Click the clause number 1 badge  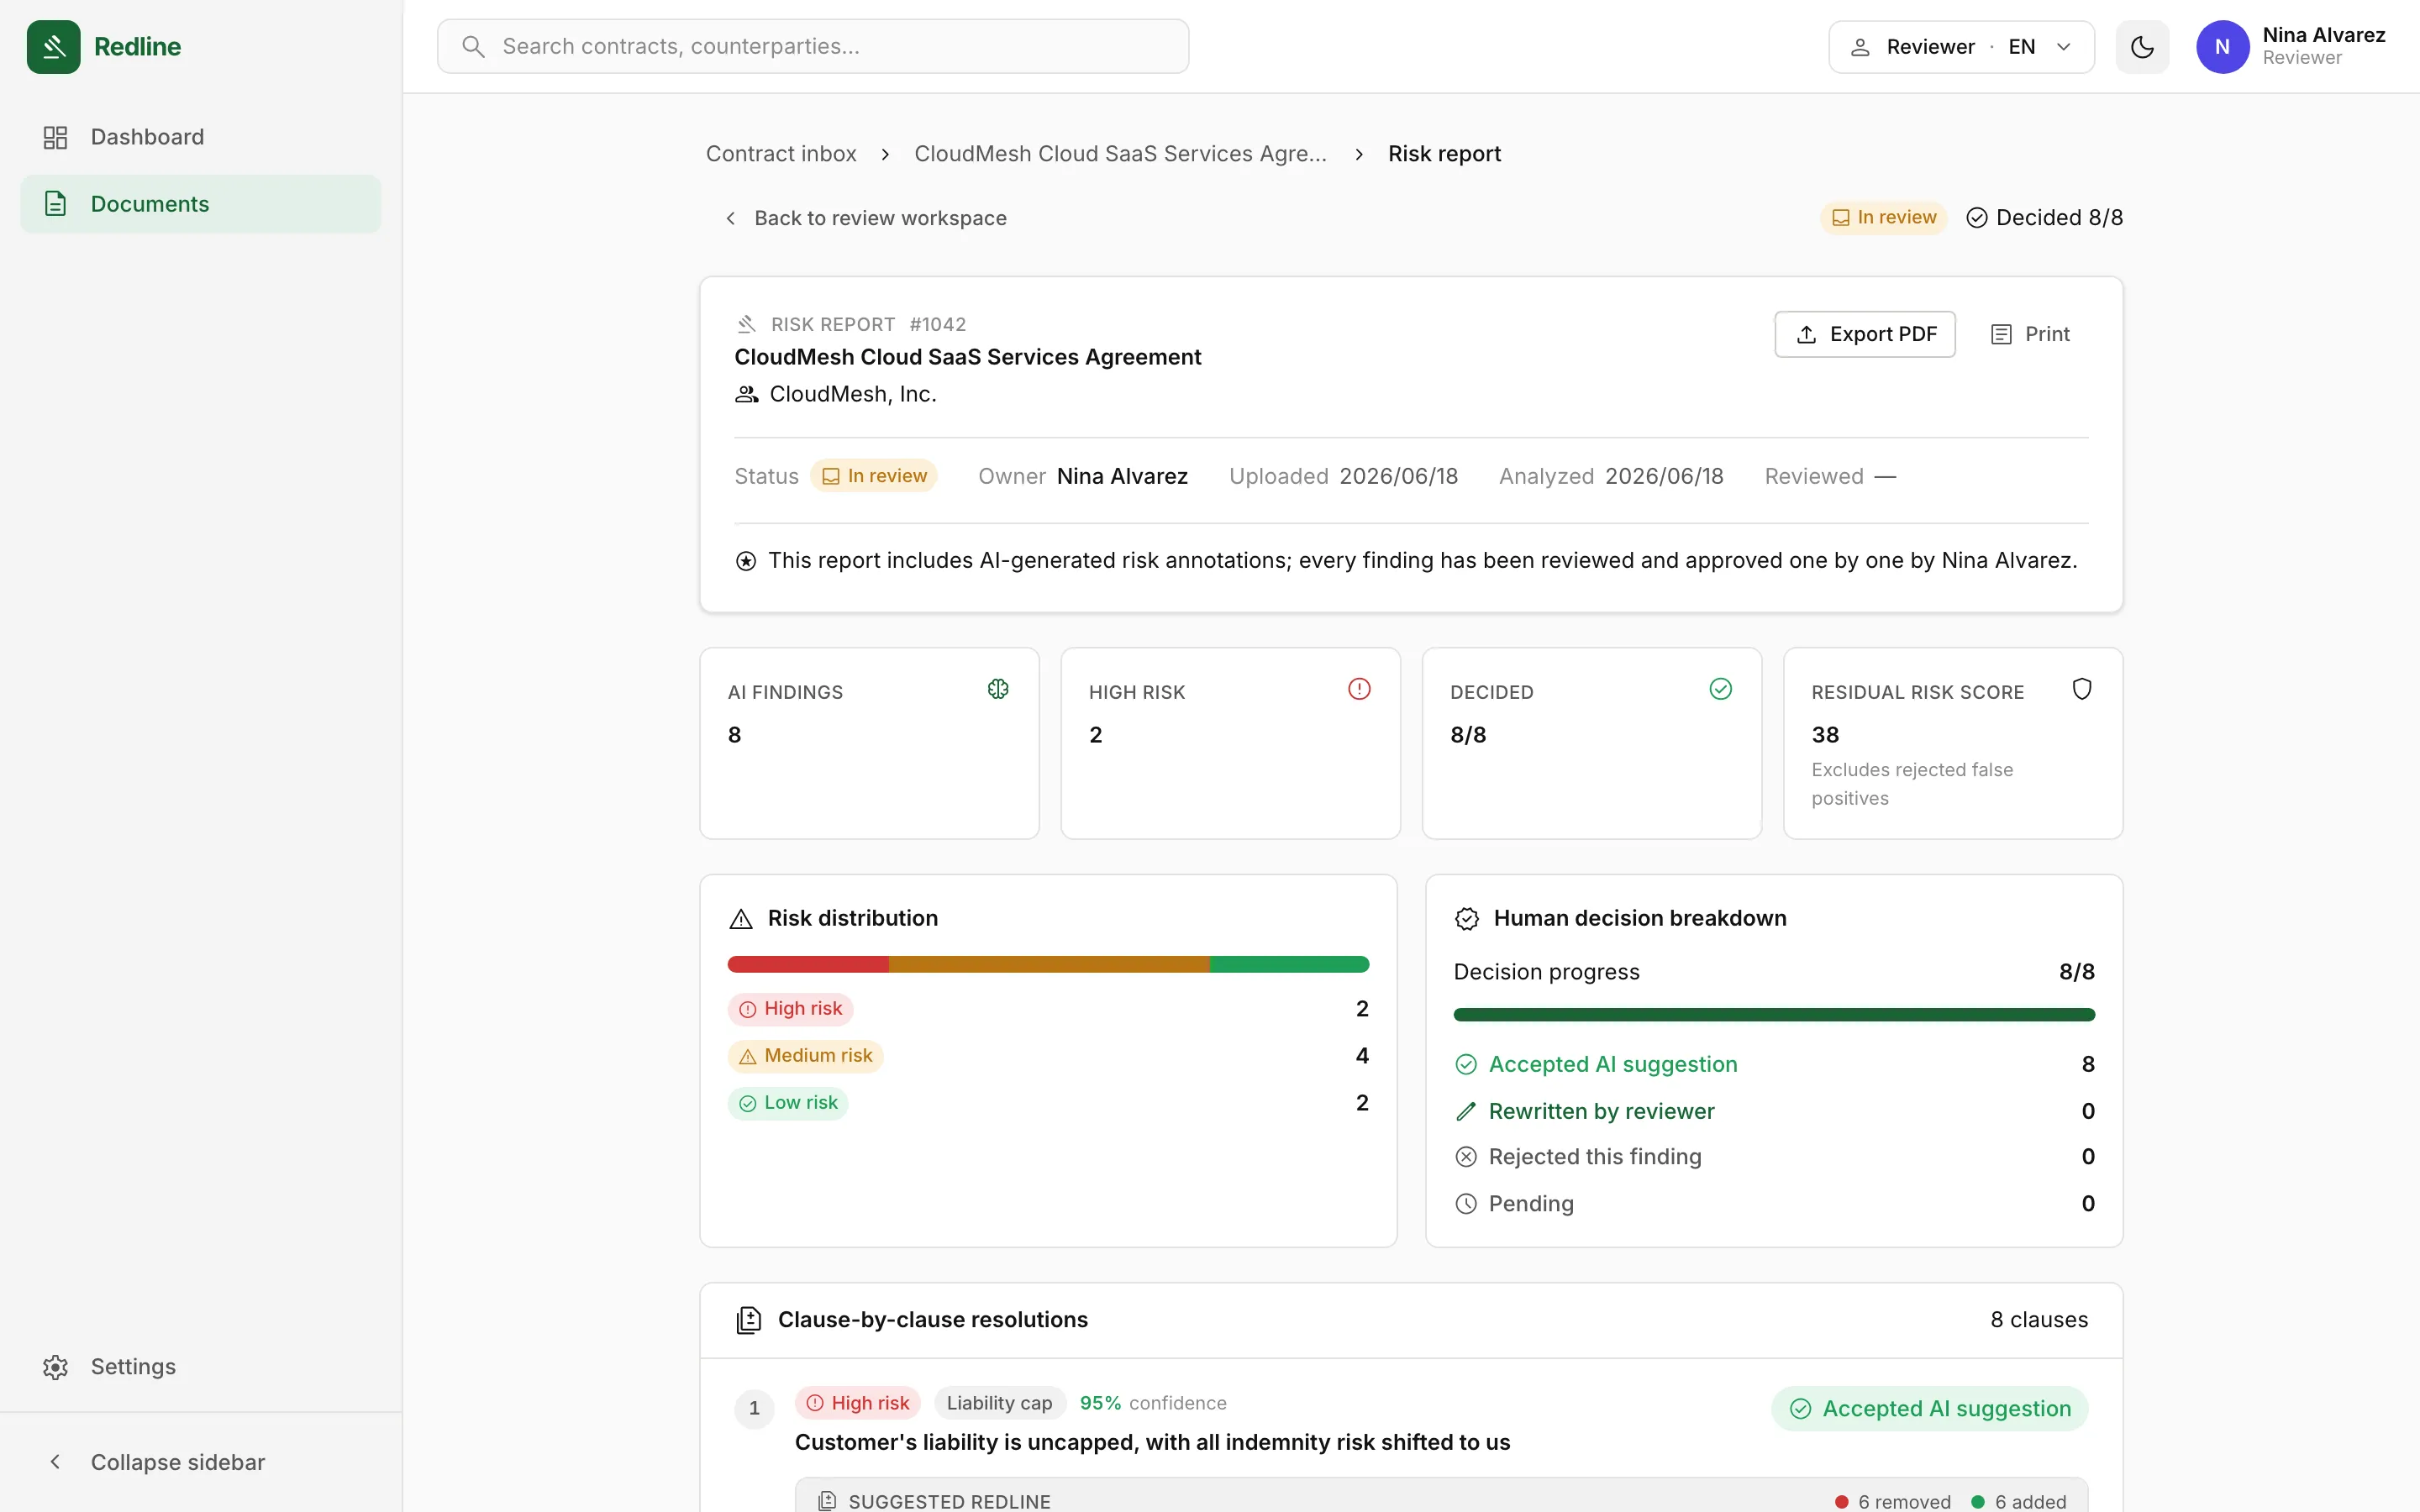click(x=754, y=1409)
